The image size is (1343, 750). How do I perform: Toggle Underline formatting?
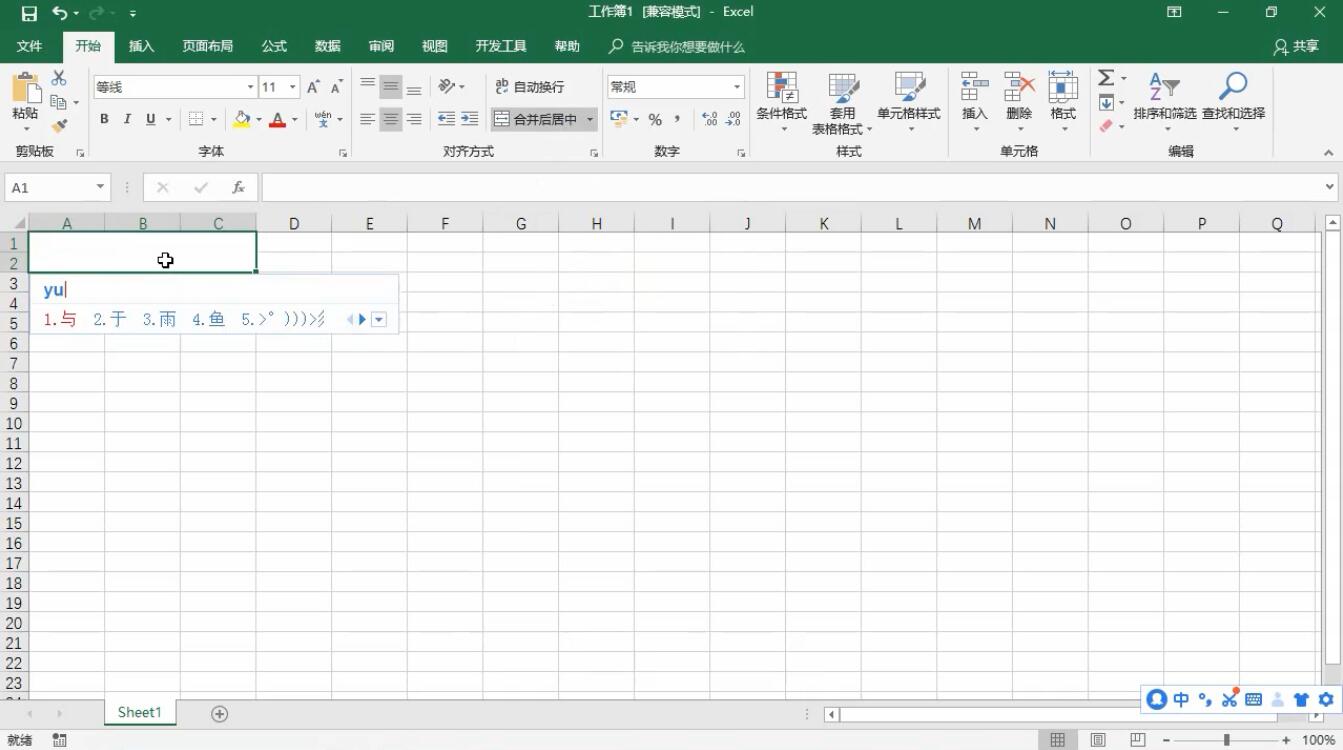(x=151, y=119)
